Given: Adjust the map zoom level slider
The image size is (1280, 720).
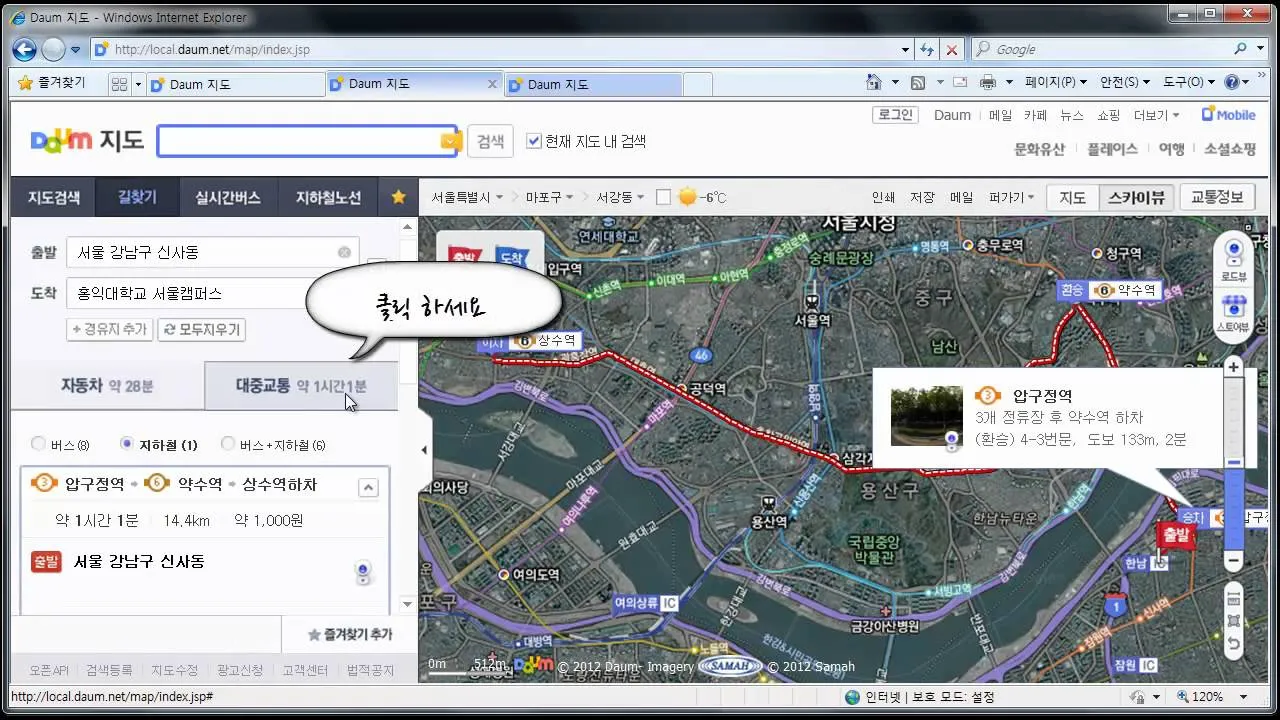Looking at the screenshot, I should 1234,463.
